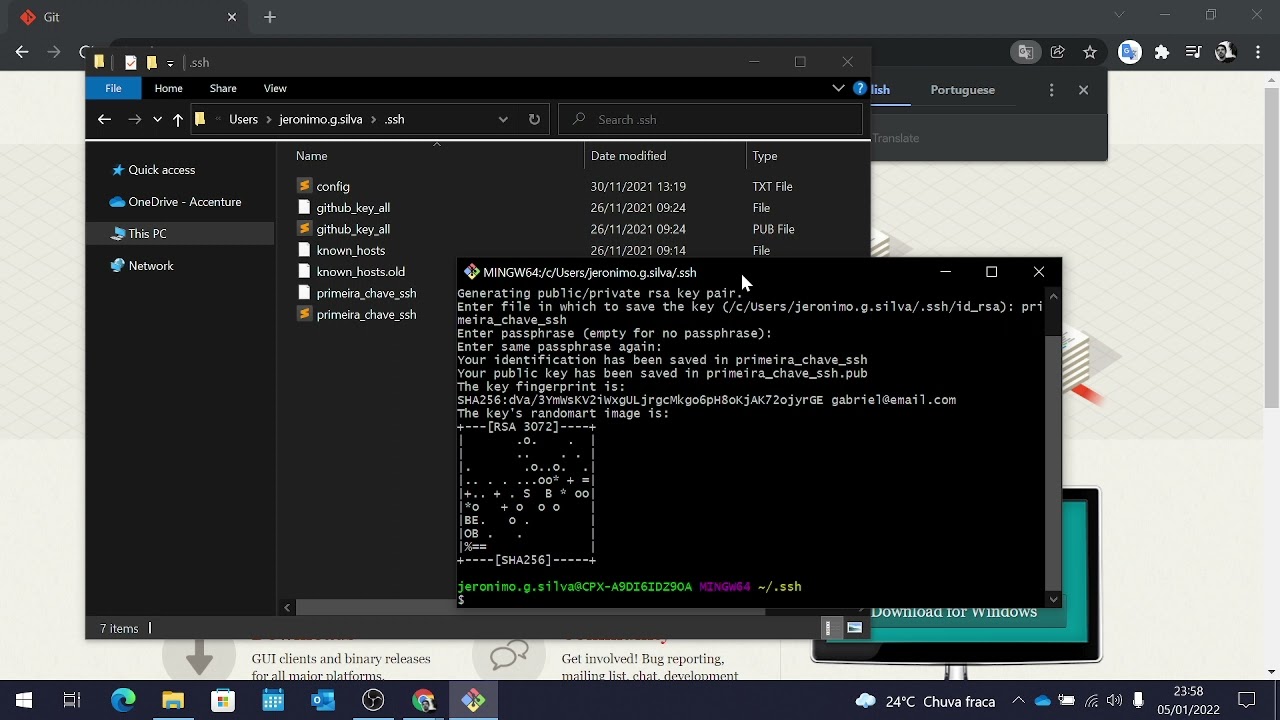Image resolution: width=1280 pixels, height=720 pixels.
Task: Open Google Translate extension icon
Action: tap(1130, 52)
